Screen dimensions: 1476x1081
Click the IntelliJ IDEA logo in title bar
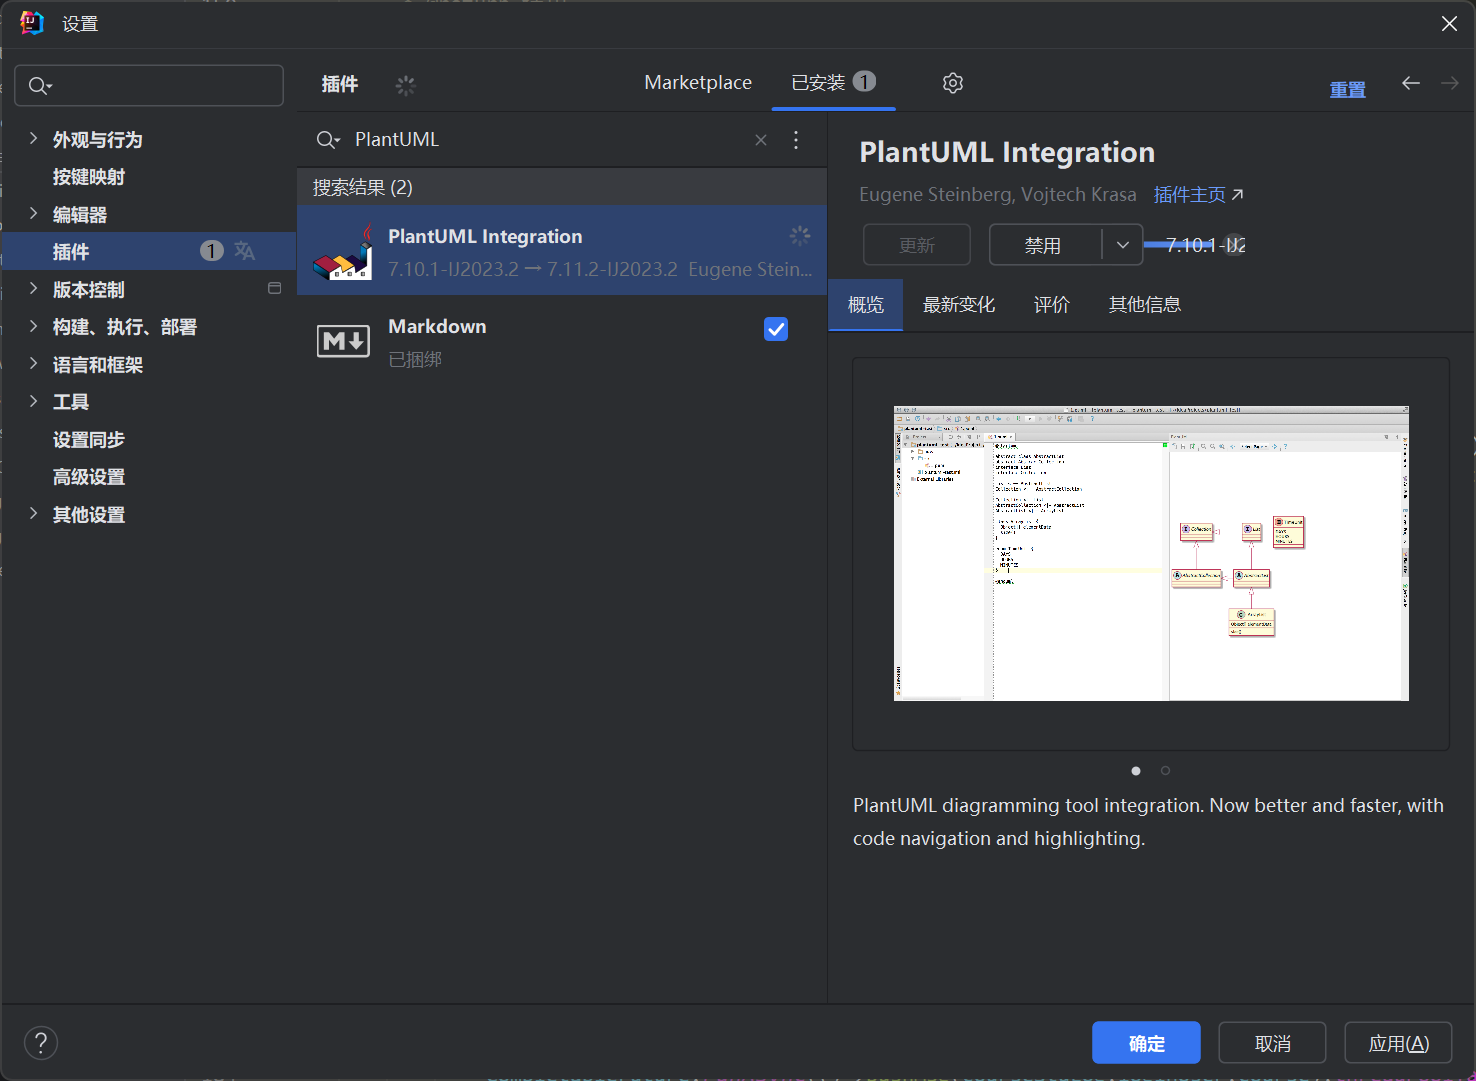tap(32, 23)
